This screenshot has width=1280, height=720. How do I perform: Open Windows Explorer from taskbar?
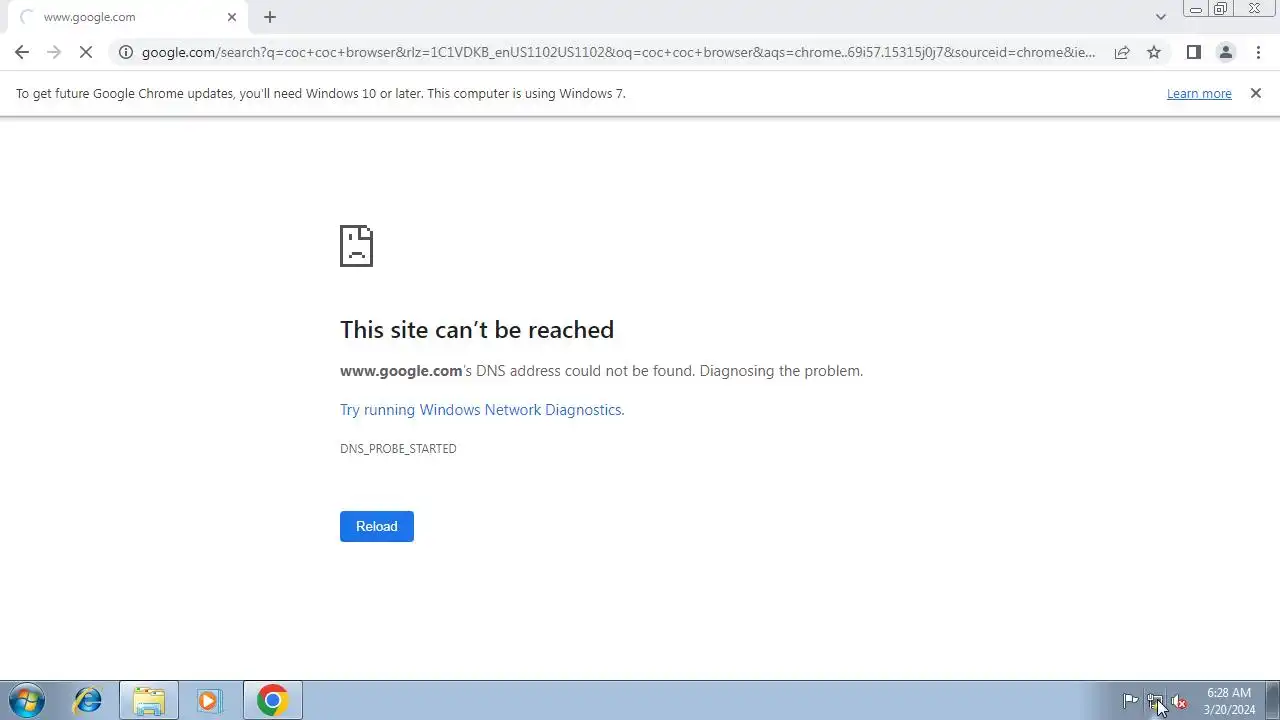pos(149,701)
